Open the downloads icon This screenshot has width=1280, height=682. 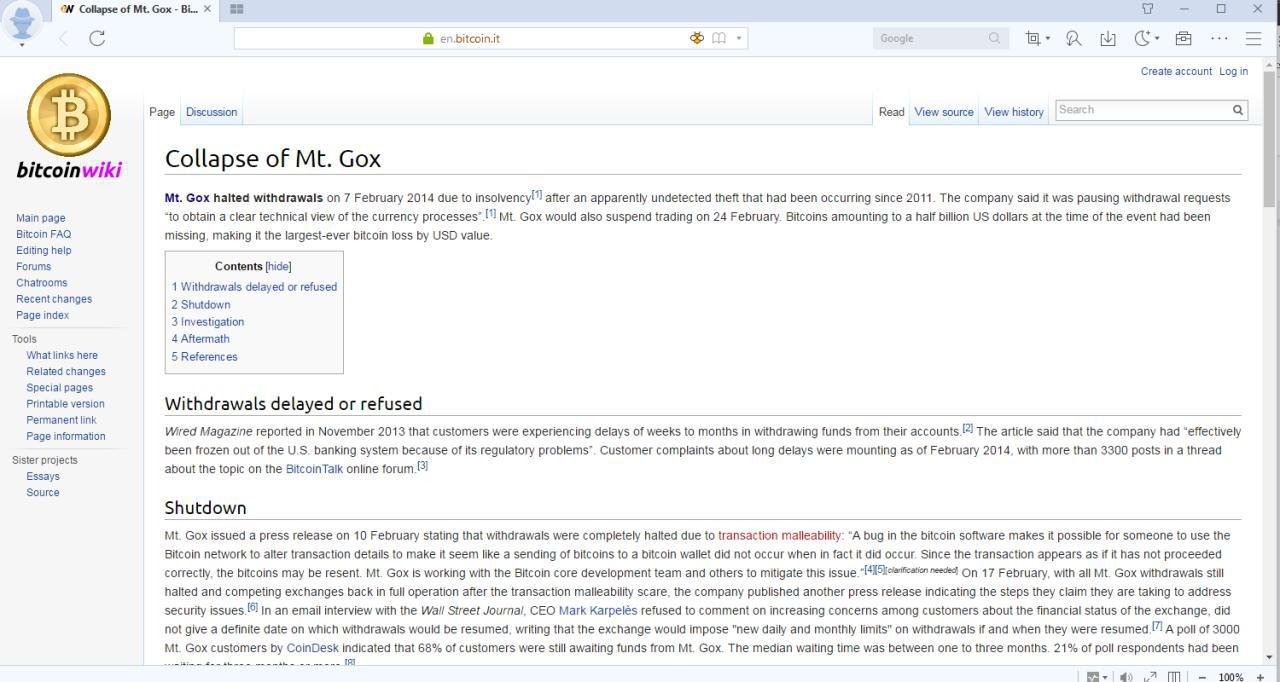click(1108, 38)
